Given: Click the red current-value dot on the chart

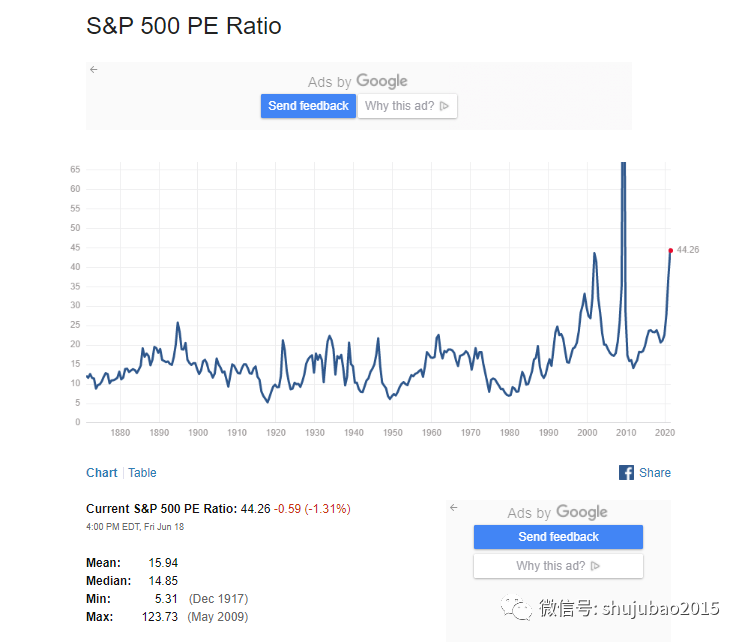Looking at the screenshot, I should click(671, 250).
